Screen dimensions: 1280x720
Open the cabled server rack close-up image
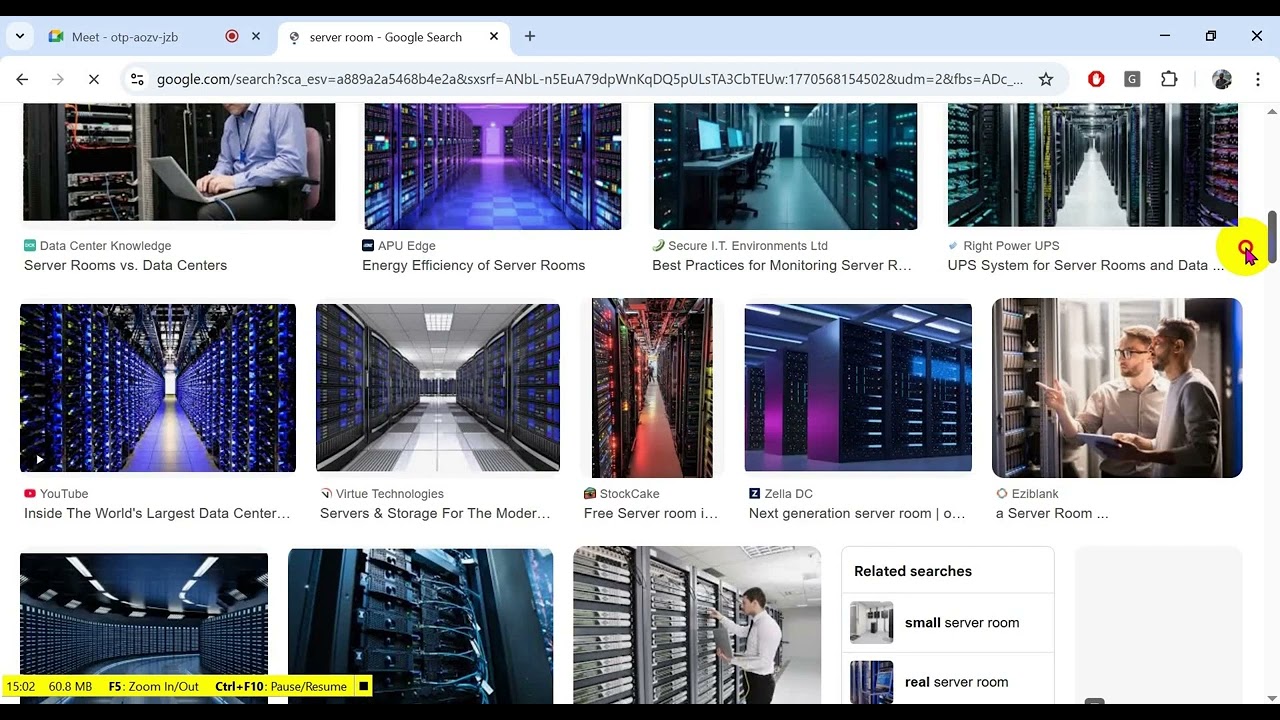pyautogui.click(x=420, y=626)
